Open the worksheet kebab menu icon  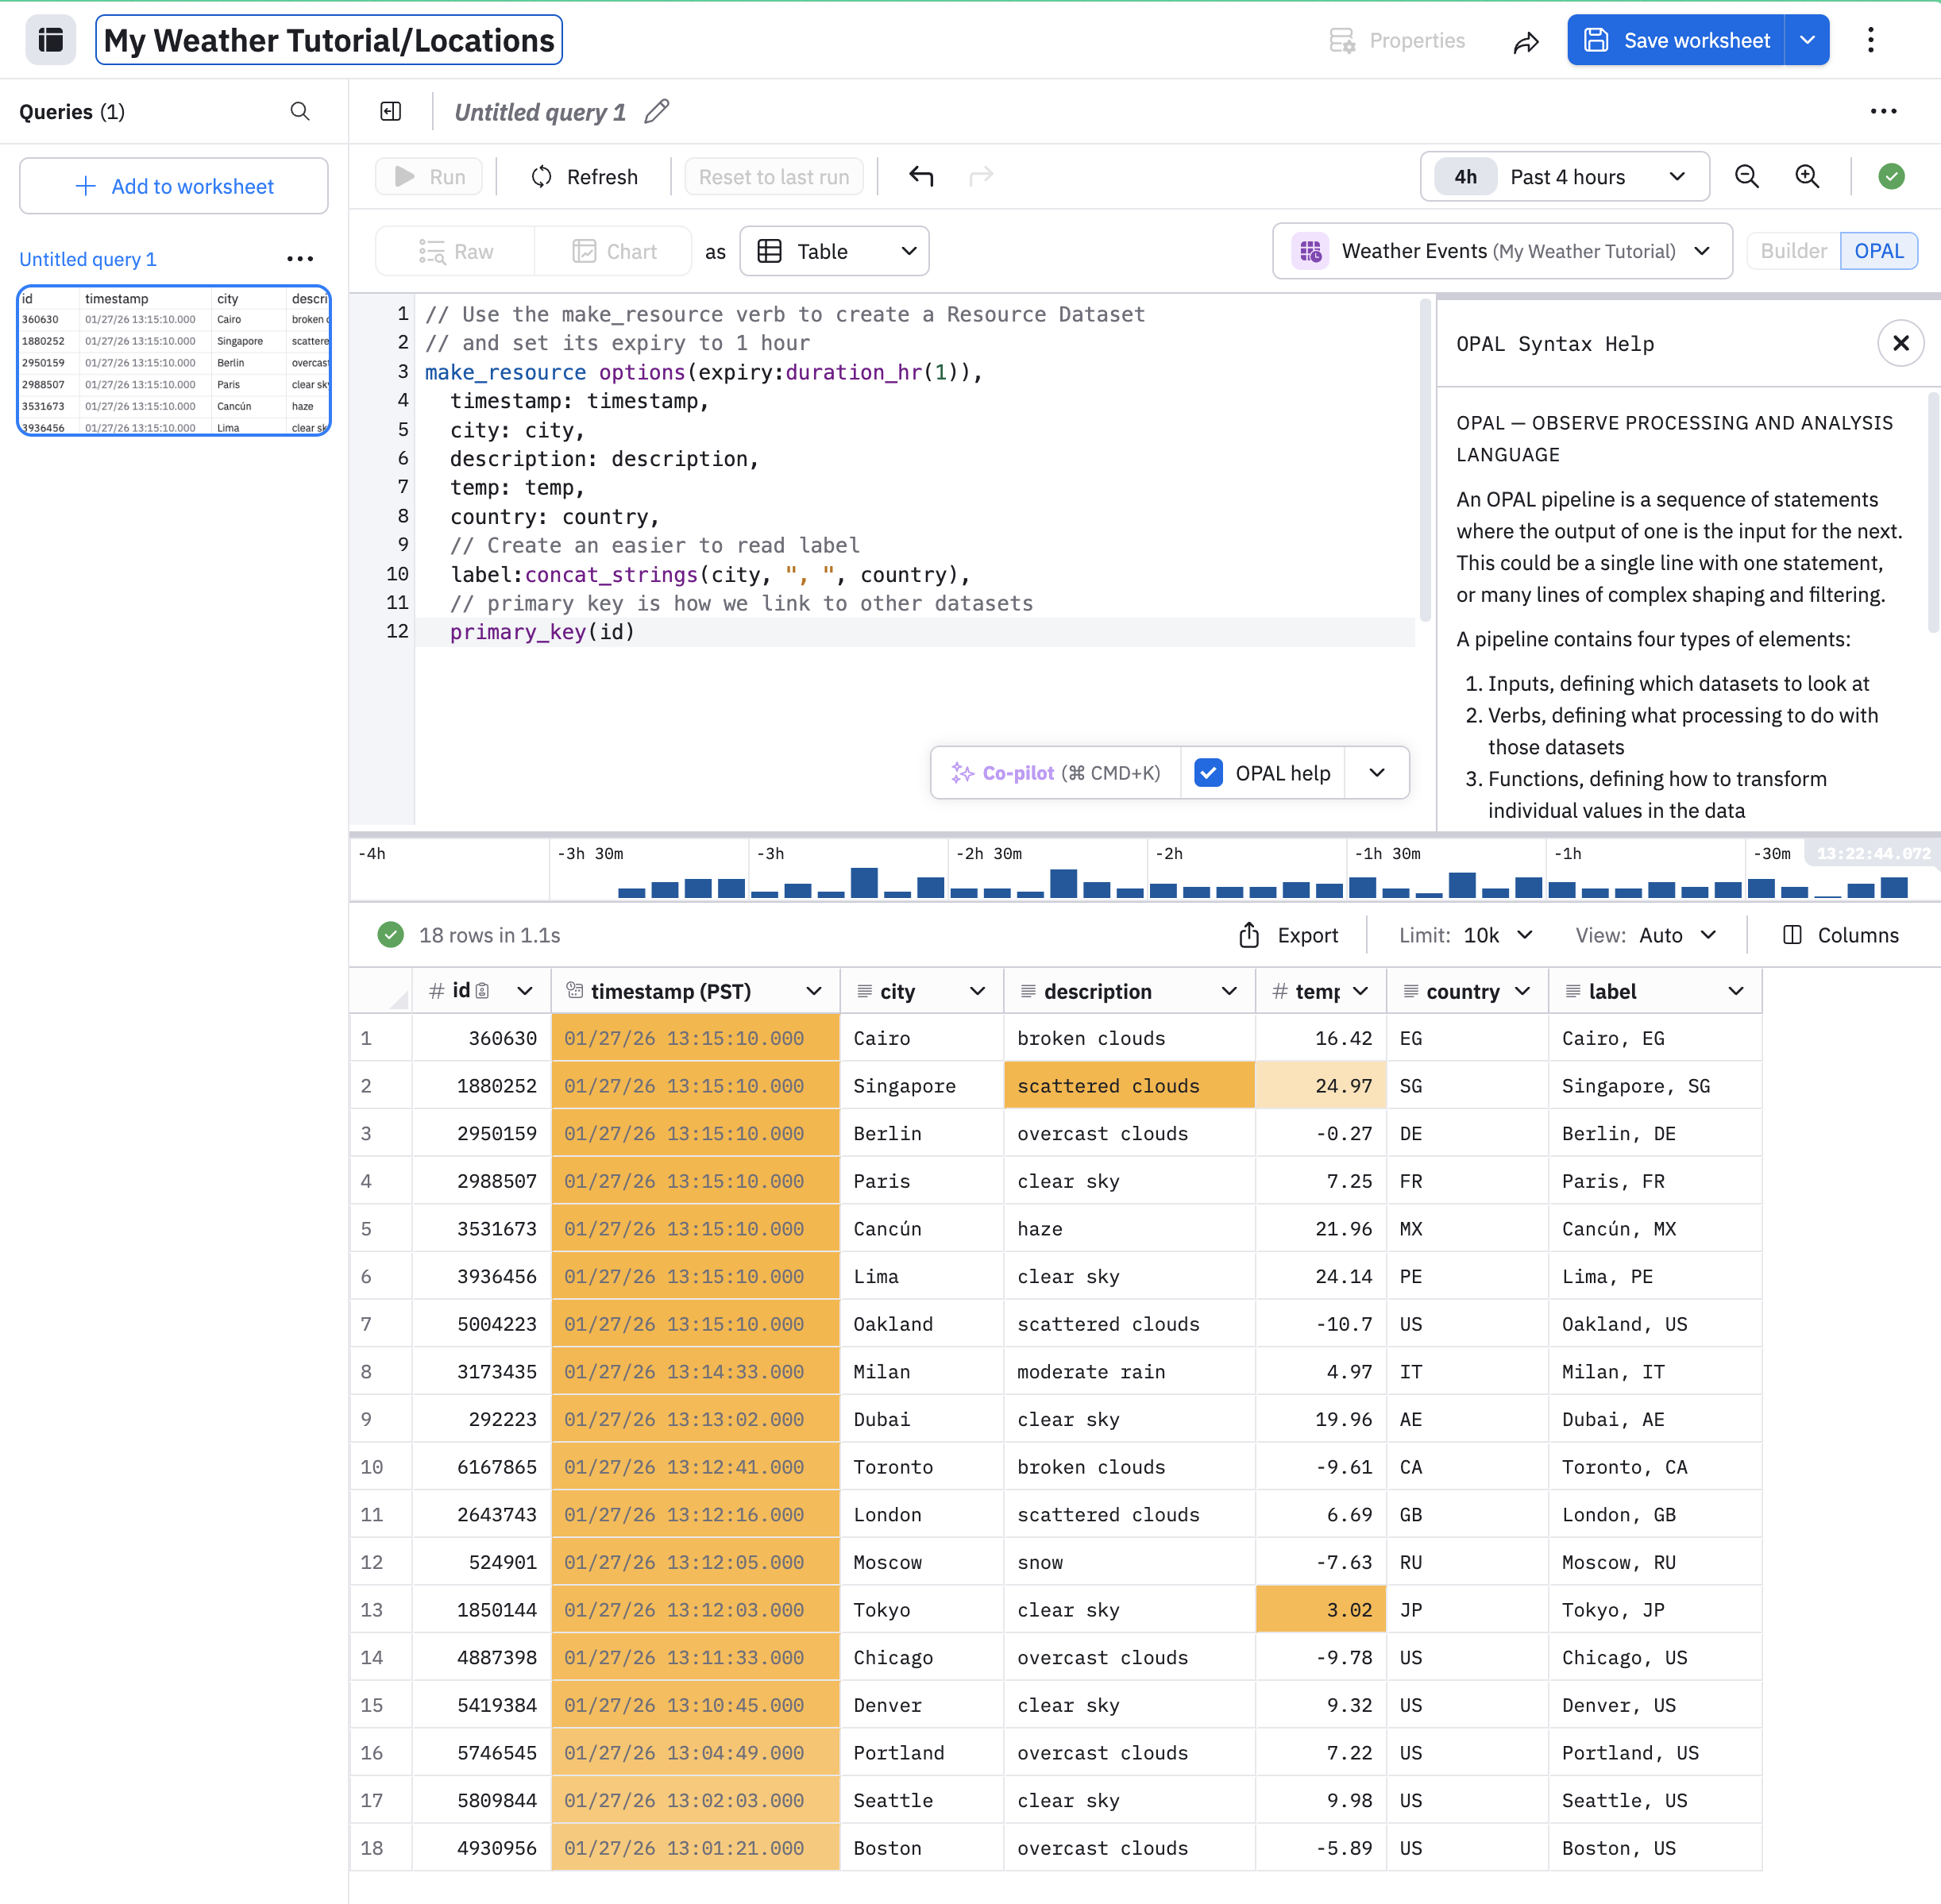[x=1870, y=41]
